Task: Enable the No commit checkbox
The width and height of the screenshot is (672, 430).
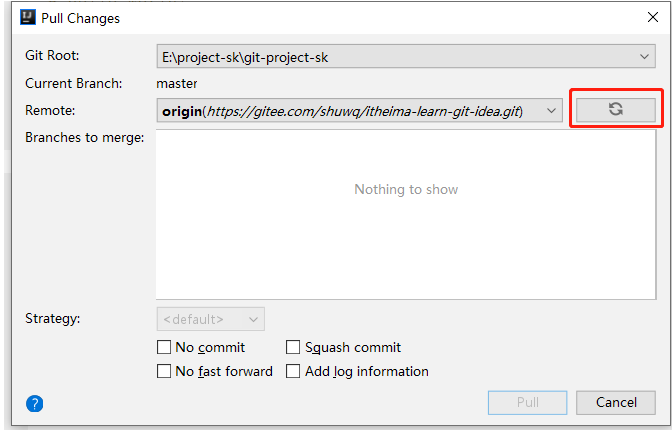Action: [164, 347]
